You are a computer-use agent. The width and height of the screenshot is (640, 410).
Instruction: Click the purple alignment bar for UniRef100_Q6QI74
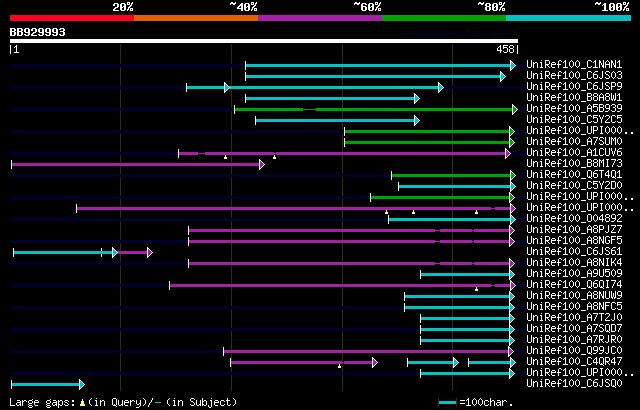[340, 286]
